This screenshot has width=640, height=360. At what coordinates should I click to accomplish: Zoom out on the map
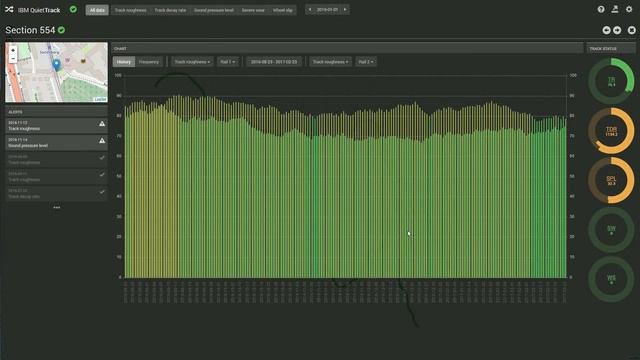(x=13, y=59)
